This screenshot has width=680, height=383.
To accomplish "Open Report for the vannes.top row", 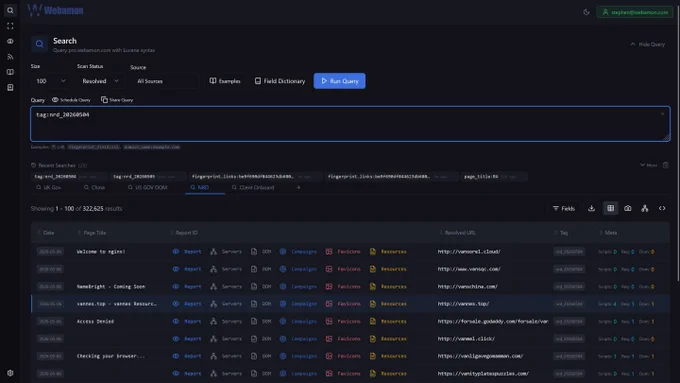I will 187,304.
